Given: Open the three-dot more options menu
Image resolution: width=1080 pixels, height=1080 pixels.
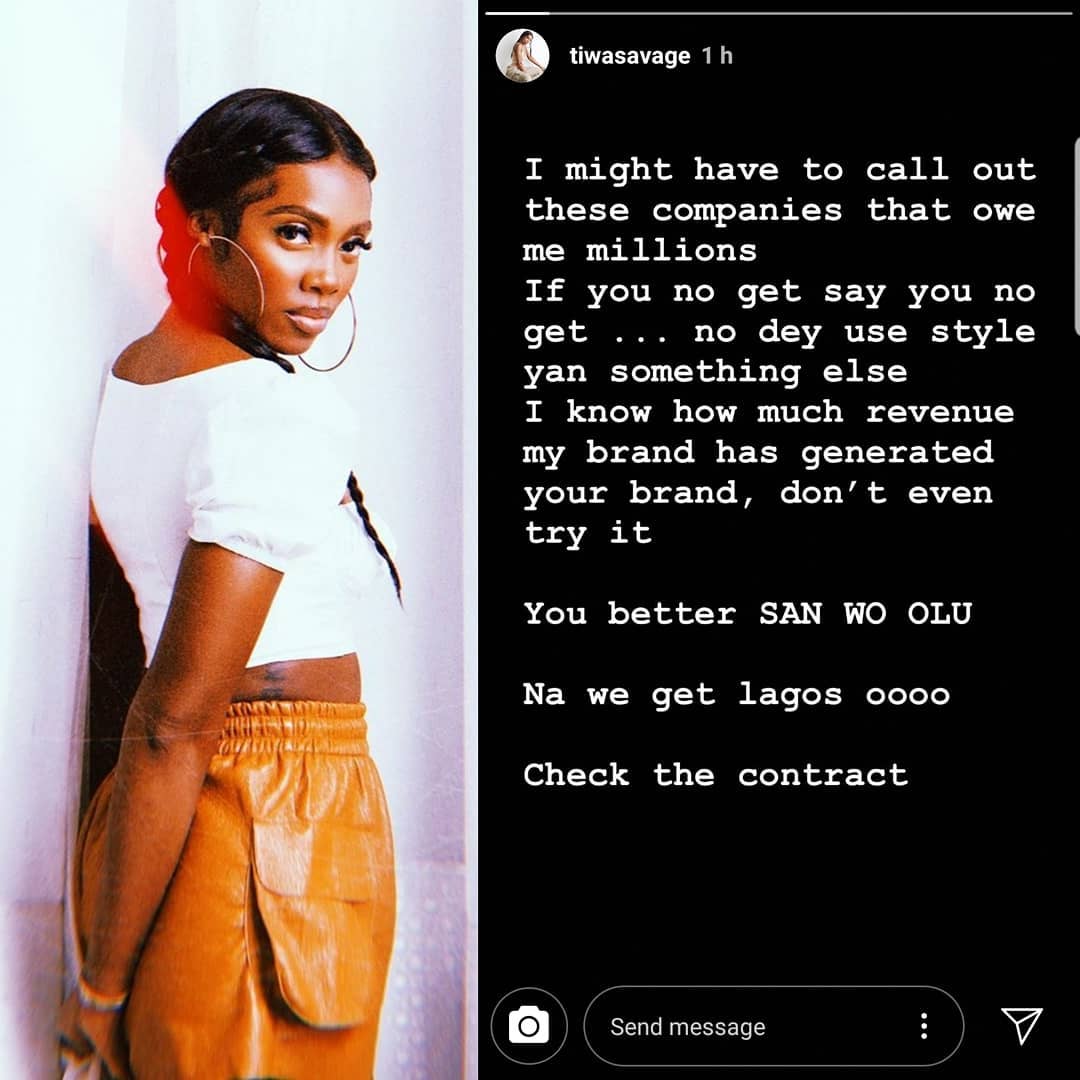Looking at the screenshot, I should 924,1026.
